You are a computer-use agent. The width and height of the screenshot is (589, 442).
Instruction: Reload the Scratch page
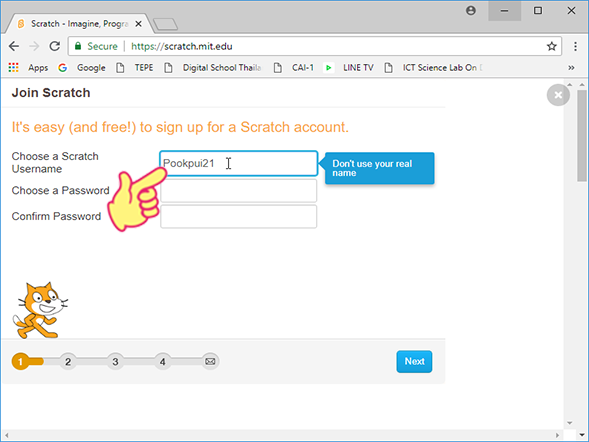tap(55, 46)
